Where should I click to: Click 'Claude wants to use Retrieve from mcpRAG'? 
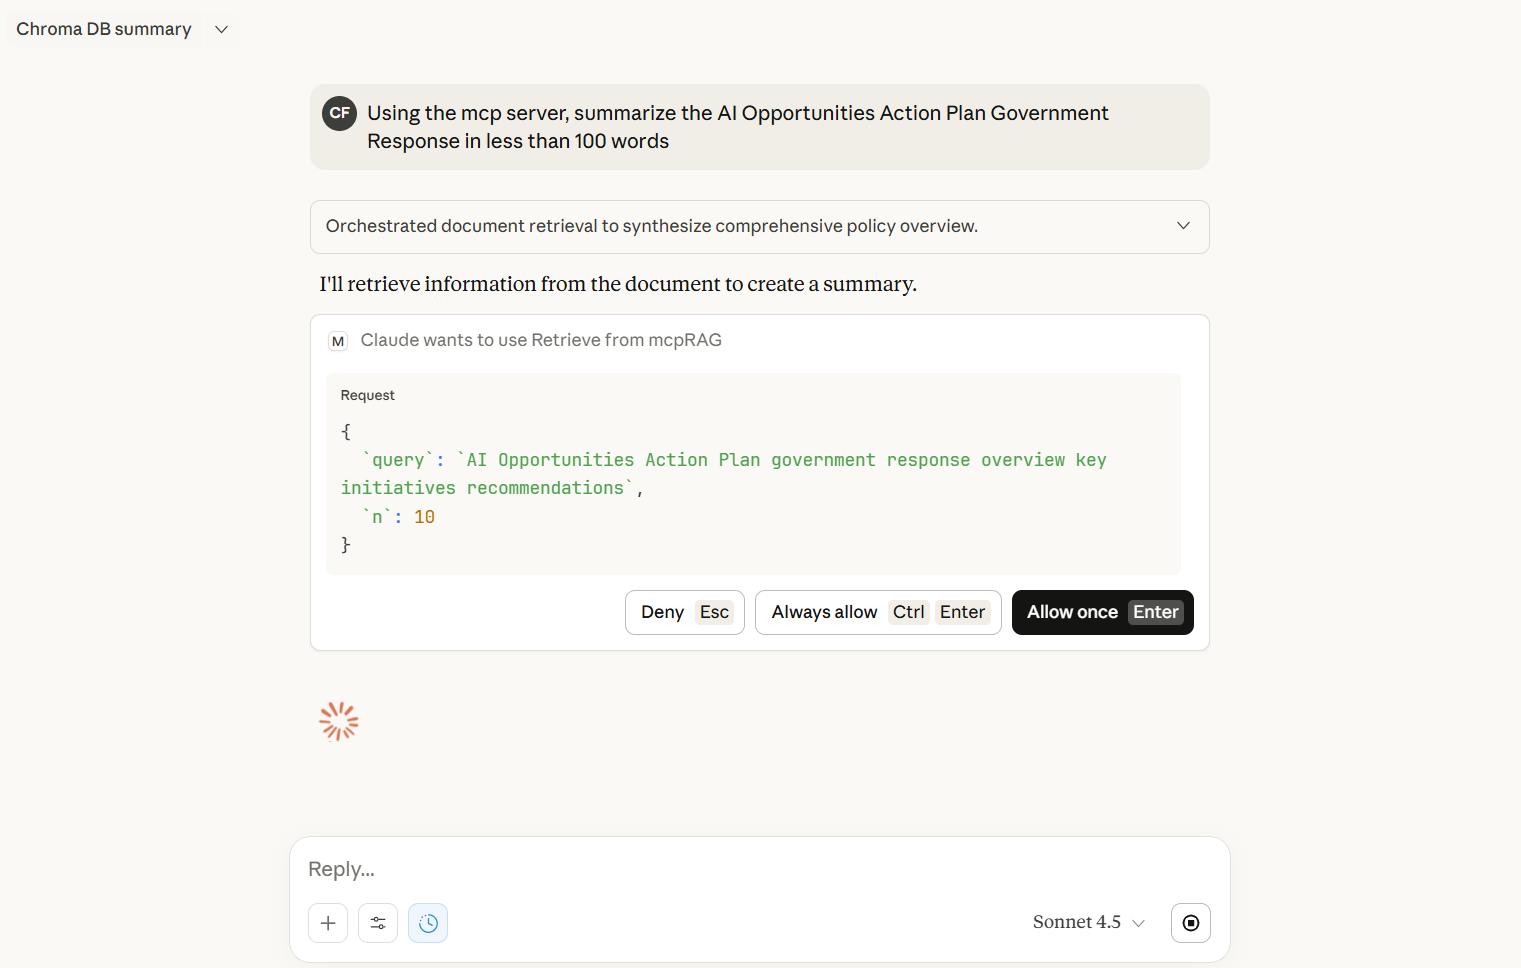tap(541, 340)
